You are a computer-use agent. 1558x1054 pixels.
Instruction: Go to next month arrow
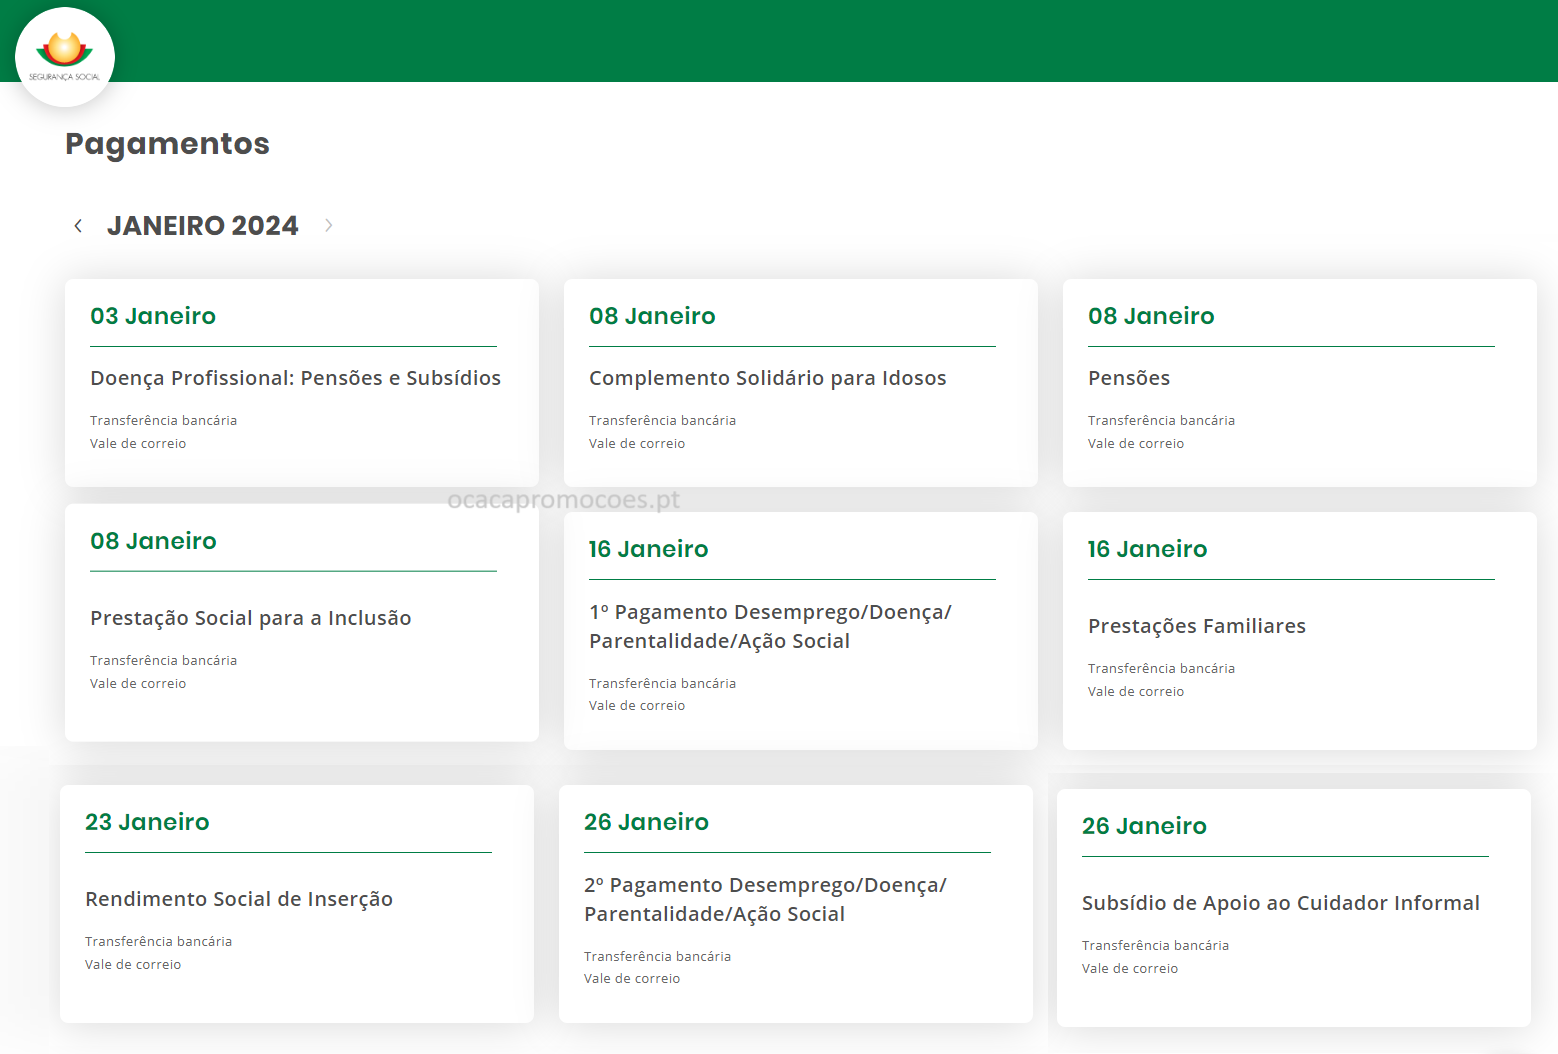point(328,226)
